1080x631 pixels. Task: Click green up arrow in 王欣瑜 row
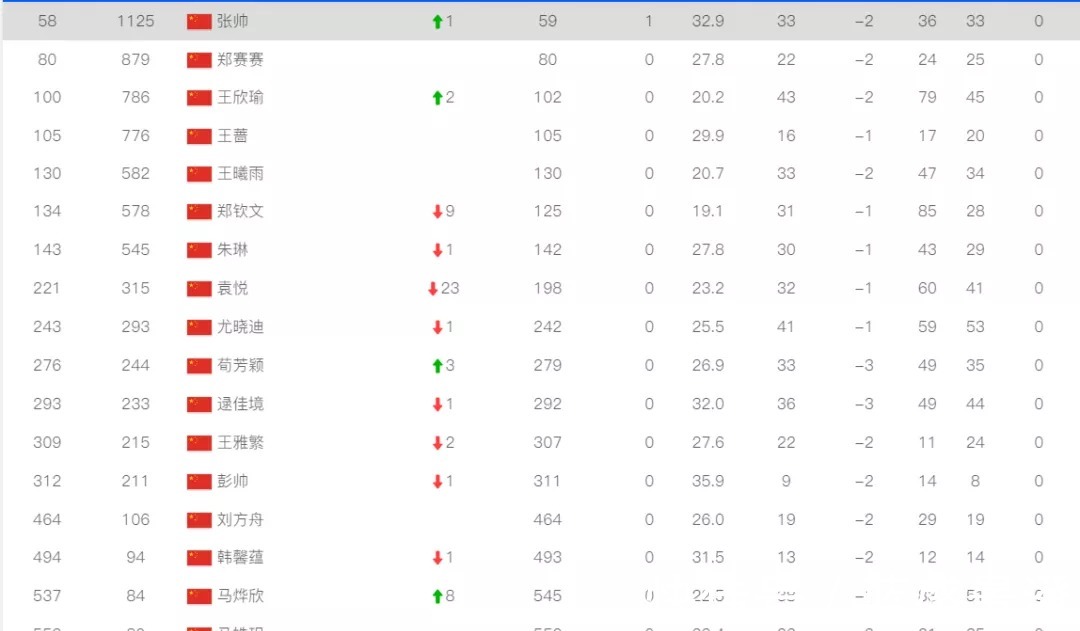click(x=437, y=99)
